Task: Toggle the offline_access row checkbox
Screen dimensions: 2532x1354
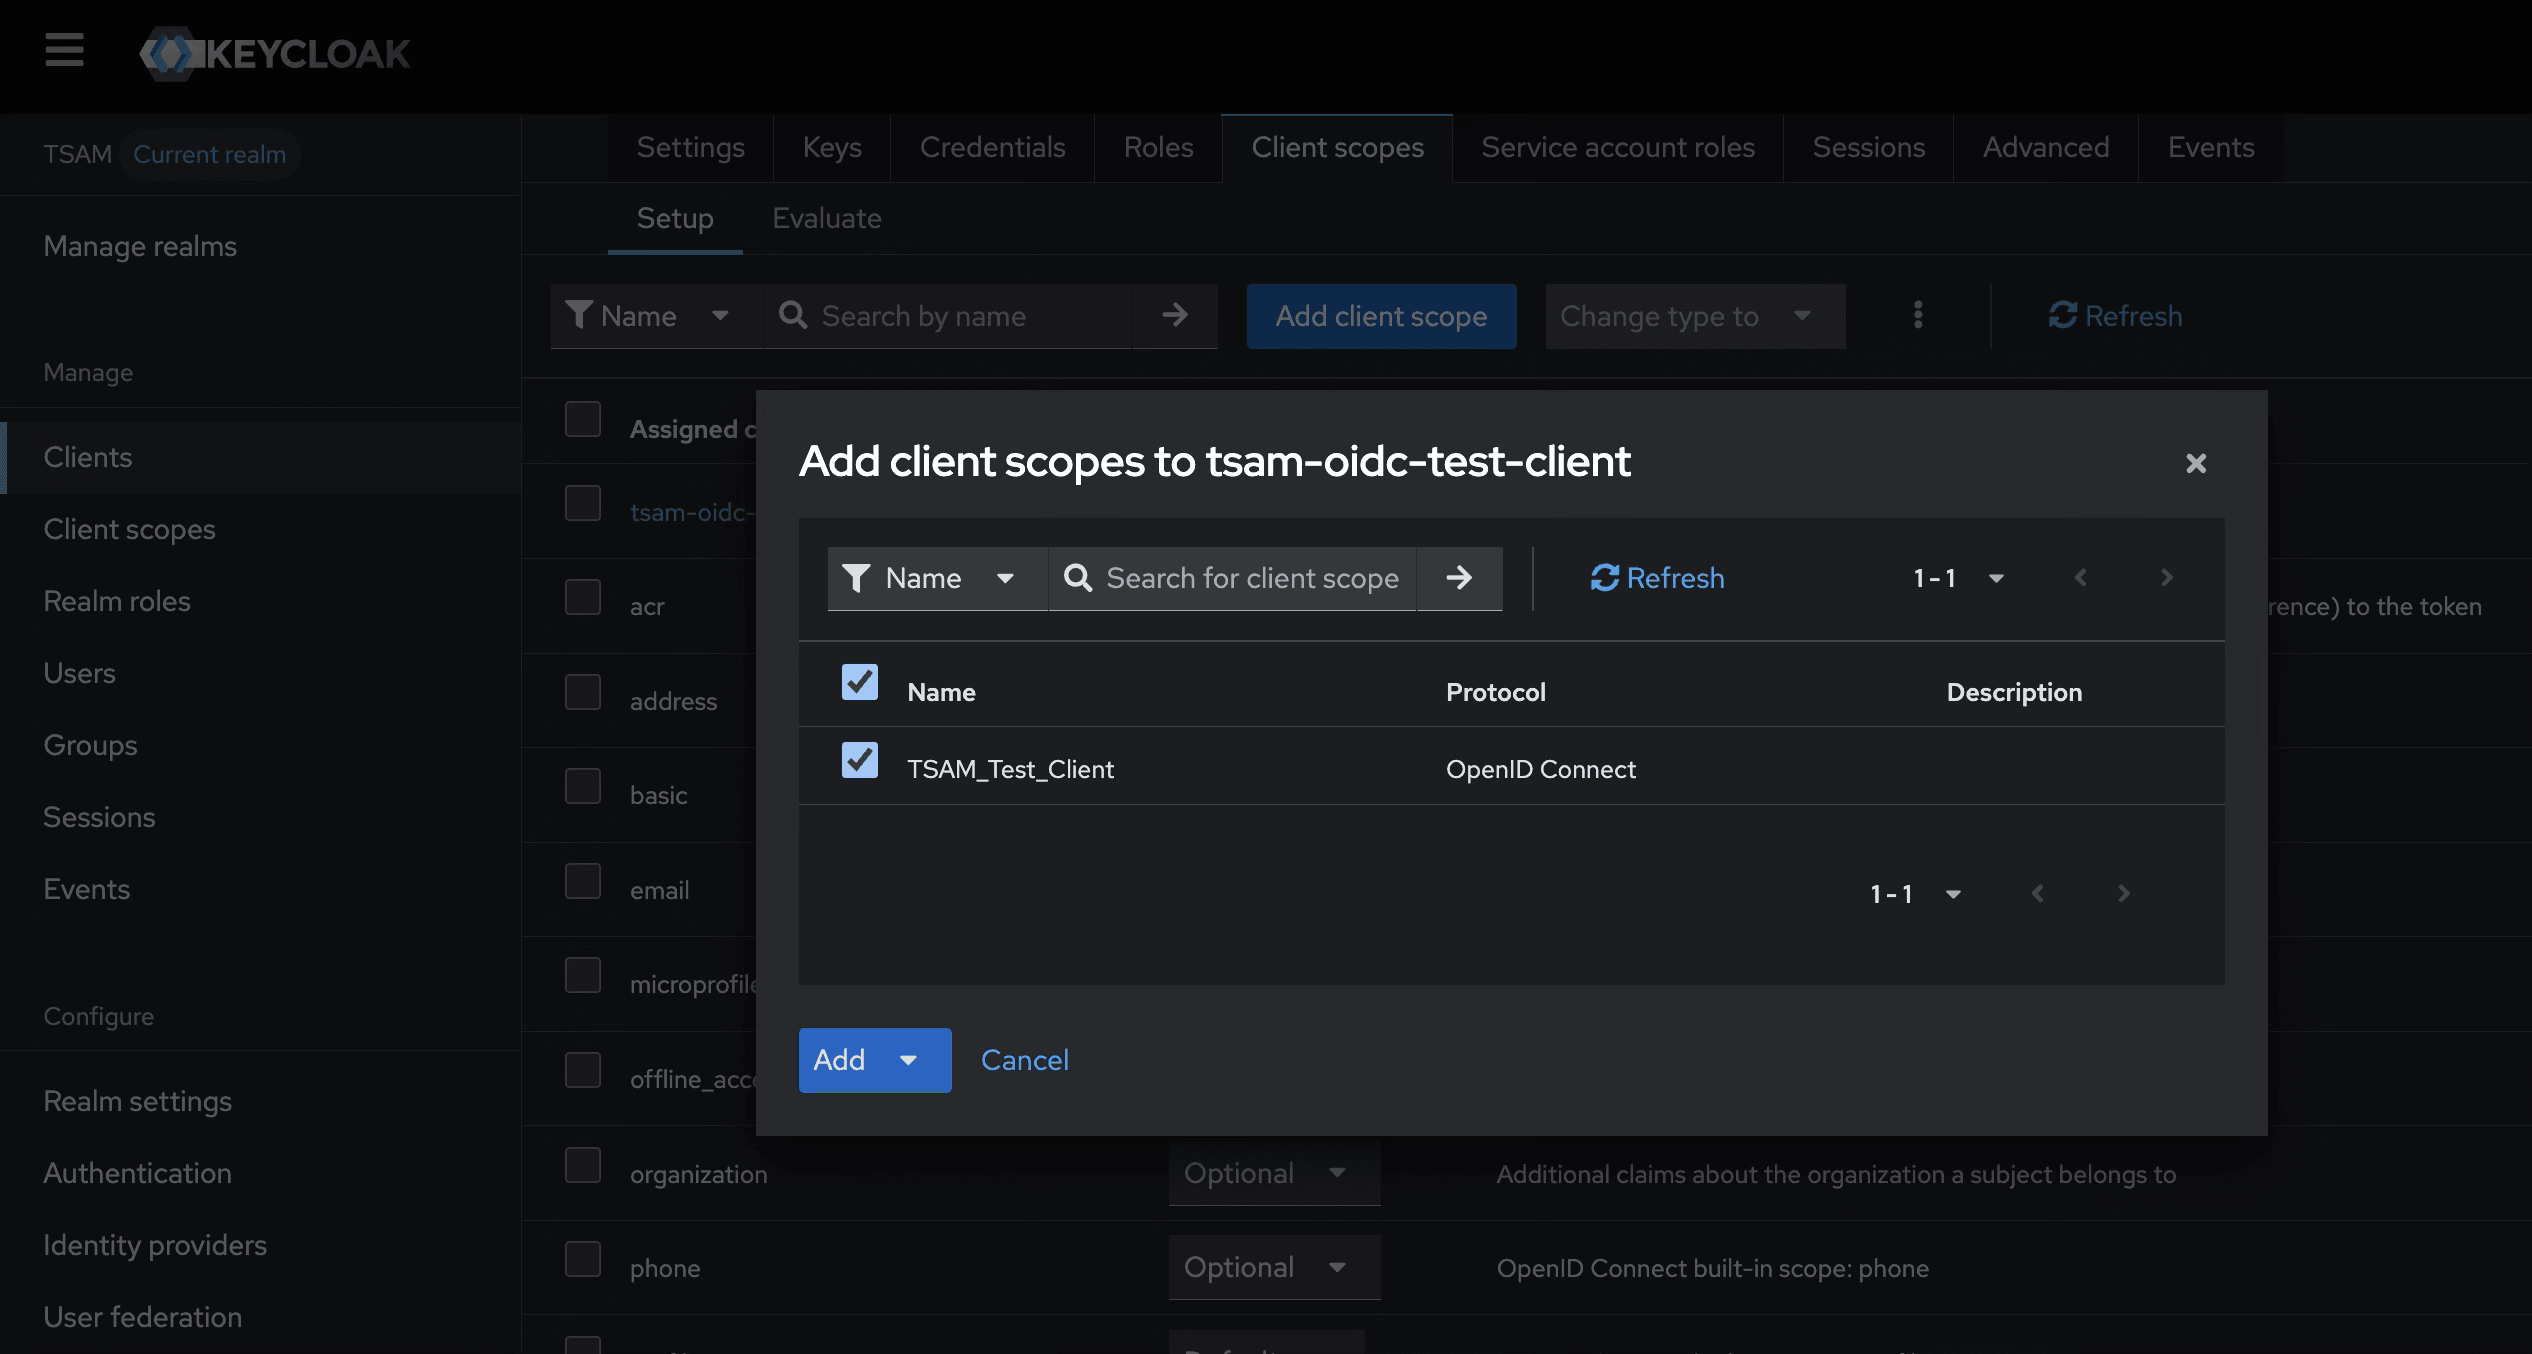Action: tap(583, 1071)
